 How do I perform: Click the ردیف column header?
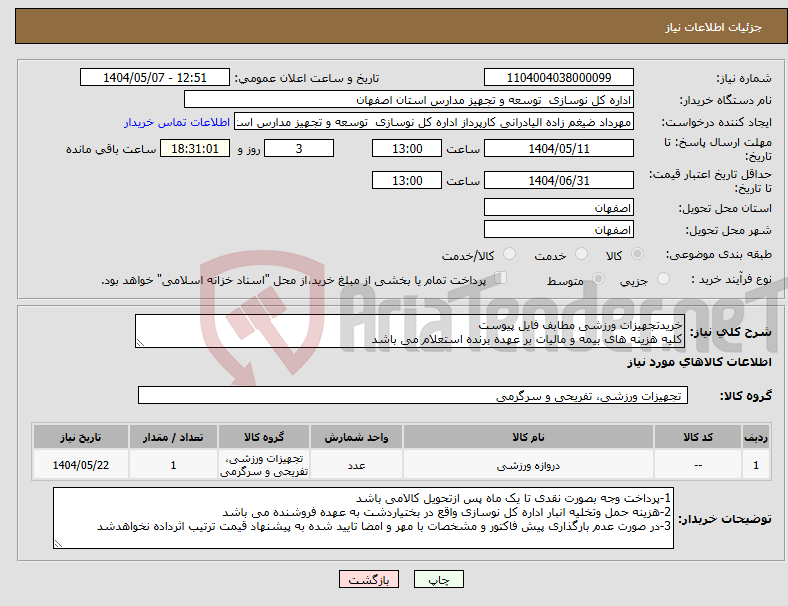pyautogui.click(x=756, y=437)
